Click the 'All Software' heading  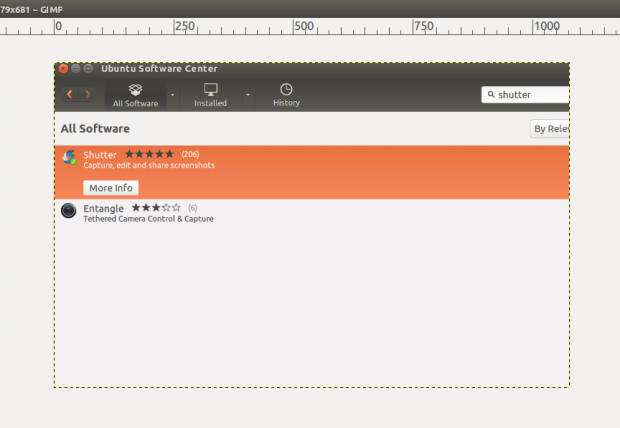click(95, 129)
